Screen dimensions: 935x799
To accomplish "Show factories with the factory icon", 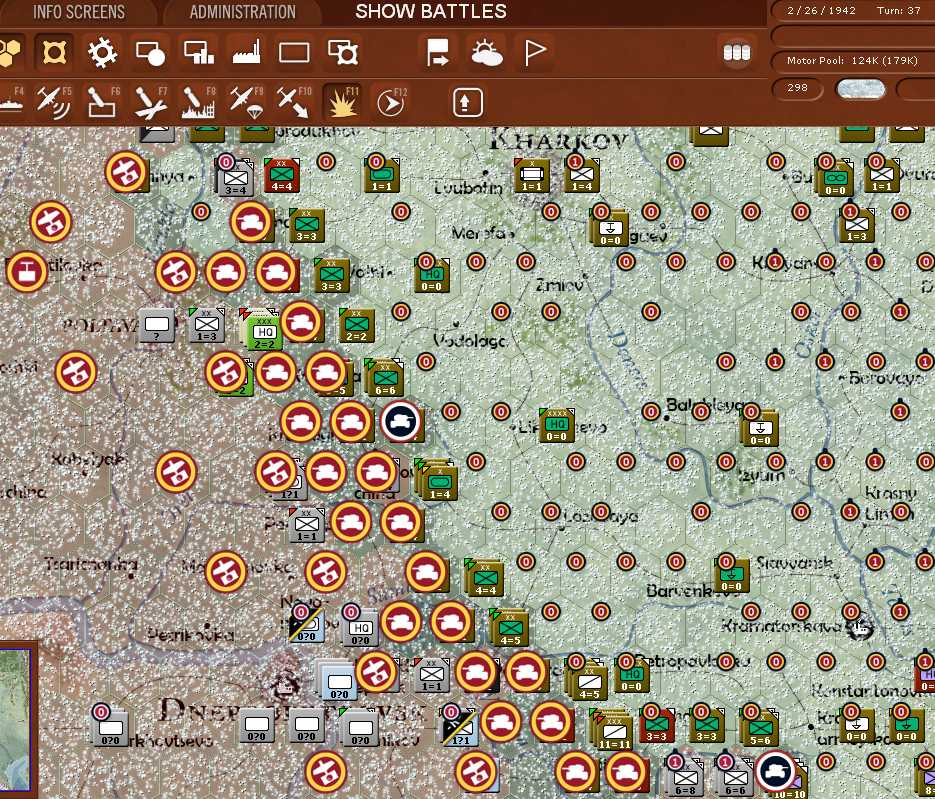I will 247,52.
